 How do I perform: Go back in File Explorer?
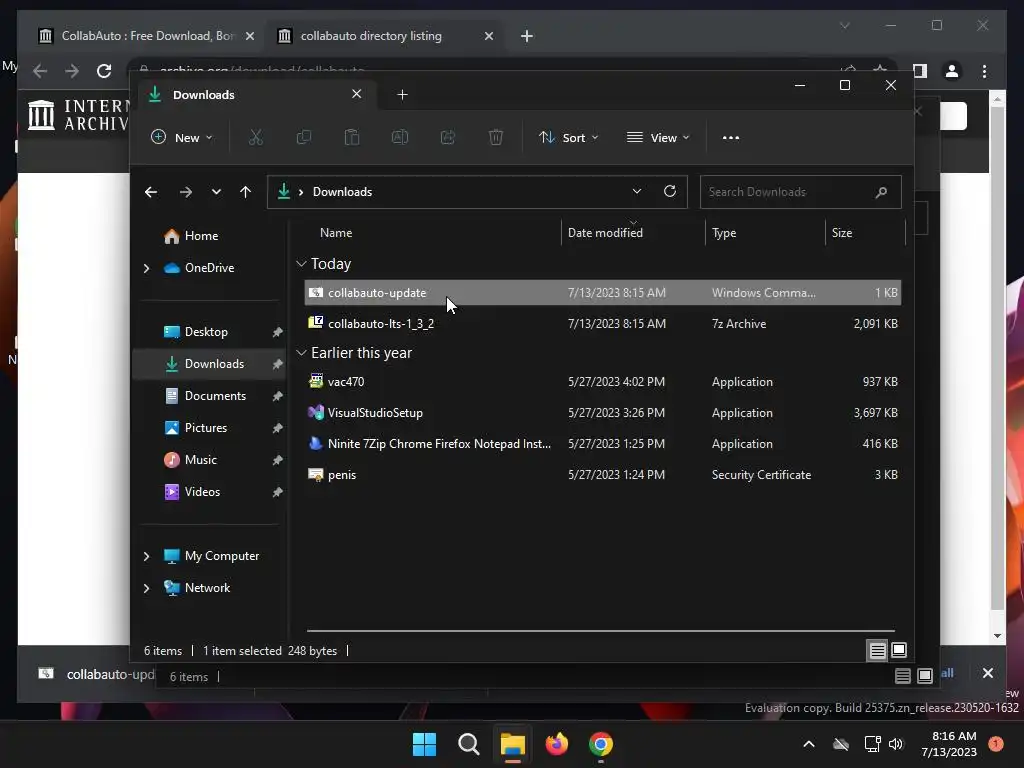click(x=151, y=192)
